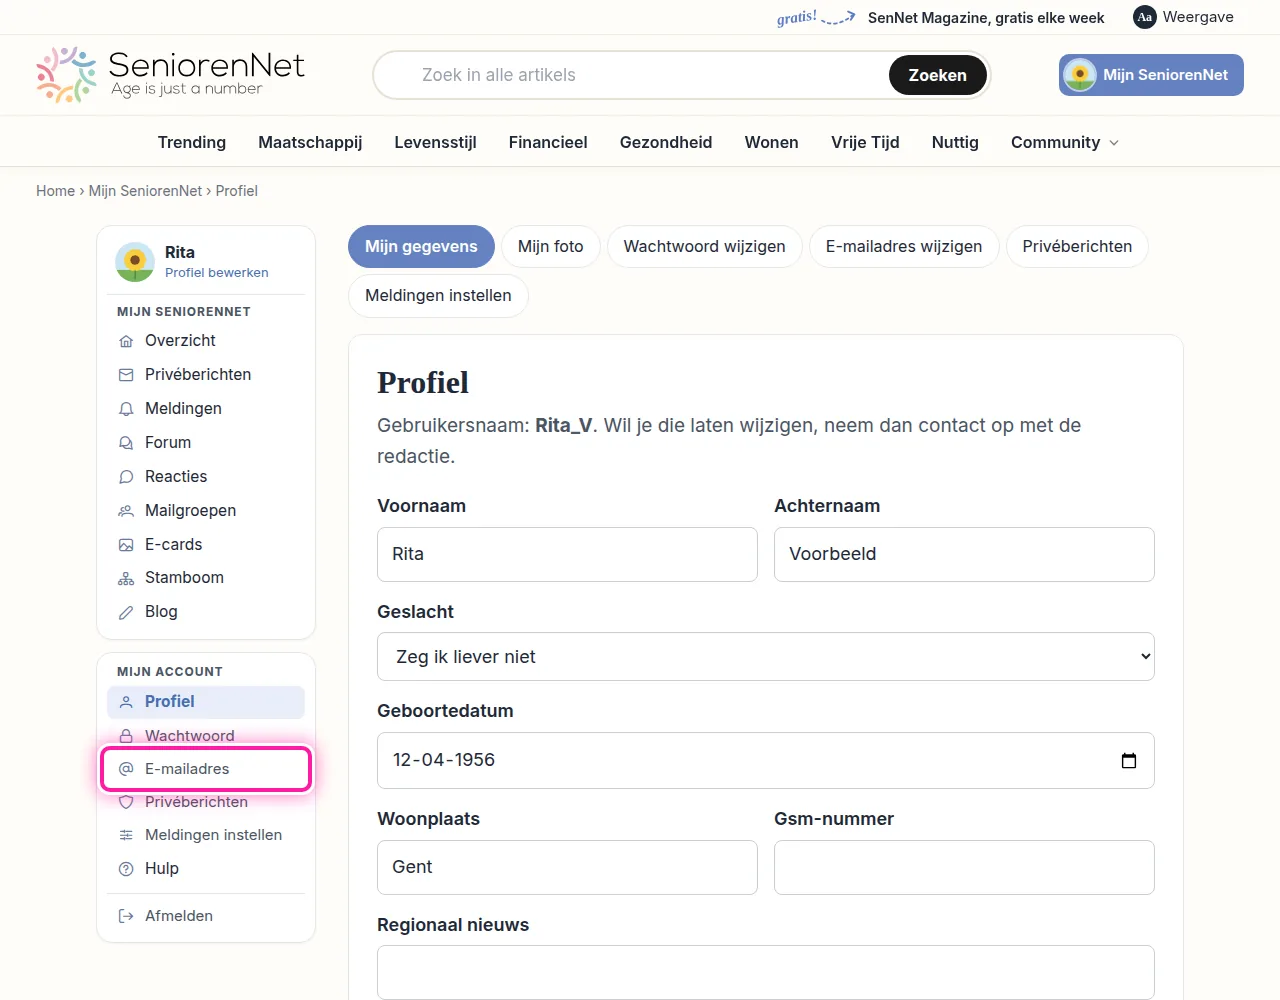Switch to the Mijn foto tab
1280x1000 pixels.
(550, 247)
